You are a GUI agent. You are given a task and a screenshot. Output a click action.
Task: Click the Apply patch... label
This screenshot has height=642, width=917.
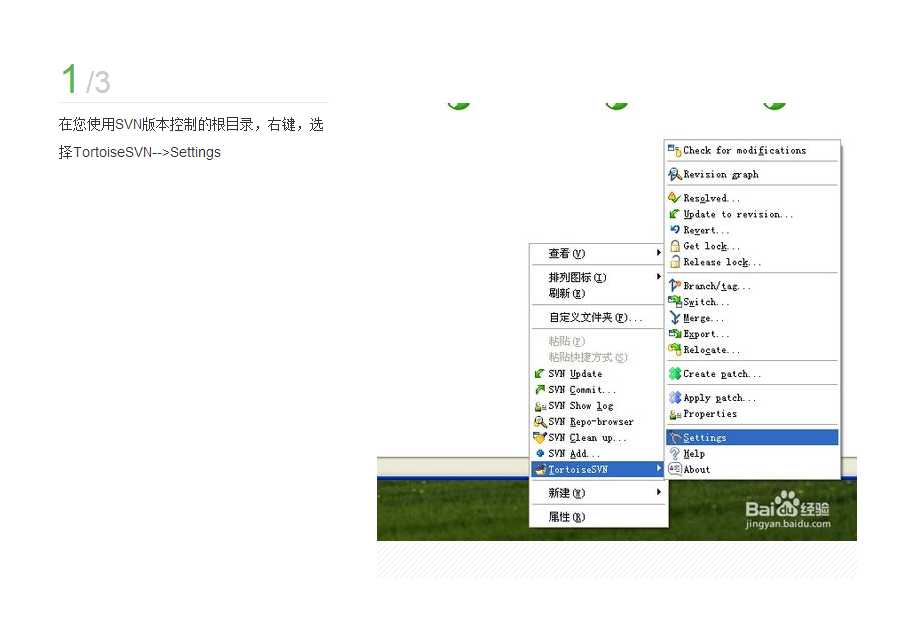pyautogui.click(x=719, y=398)
